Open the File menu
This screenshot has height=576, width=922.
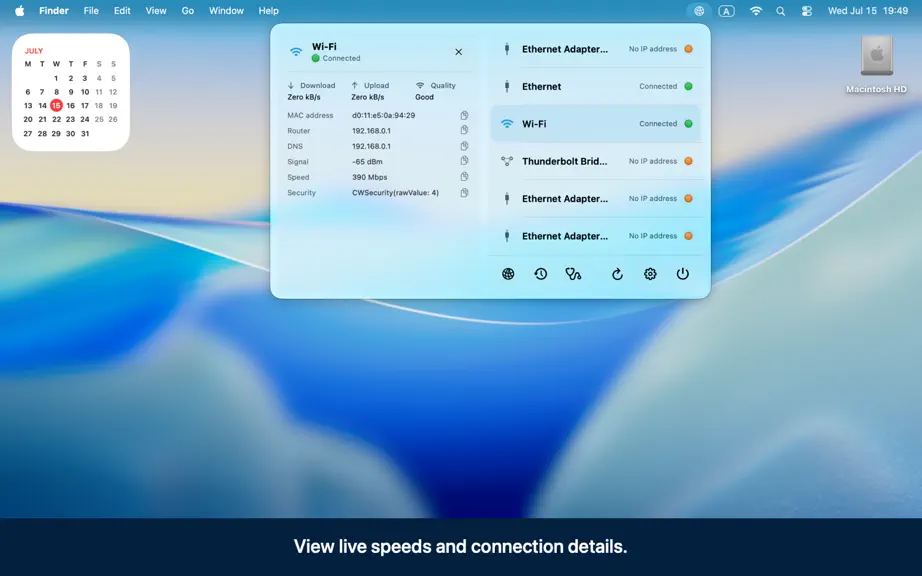pyautogui.click(x=91, y=11)
